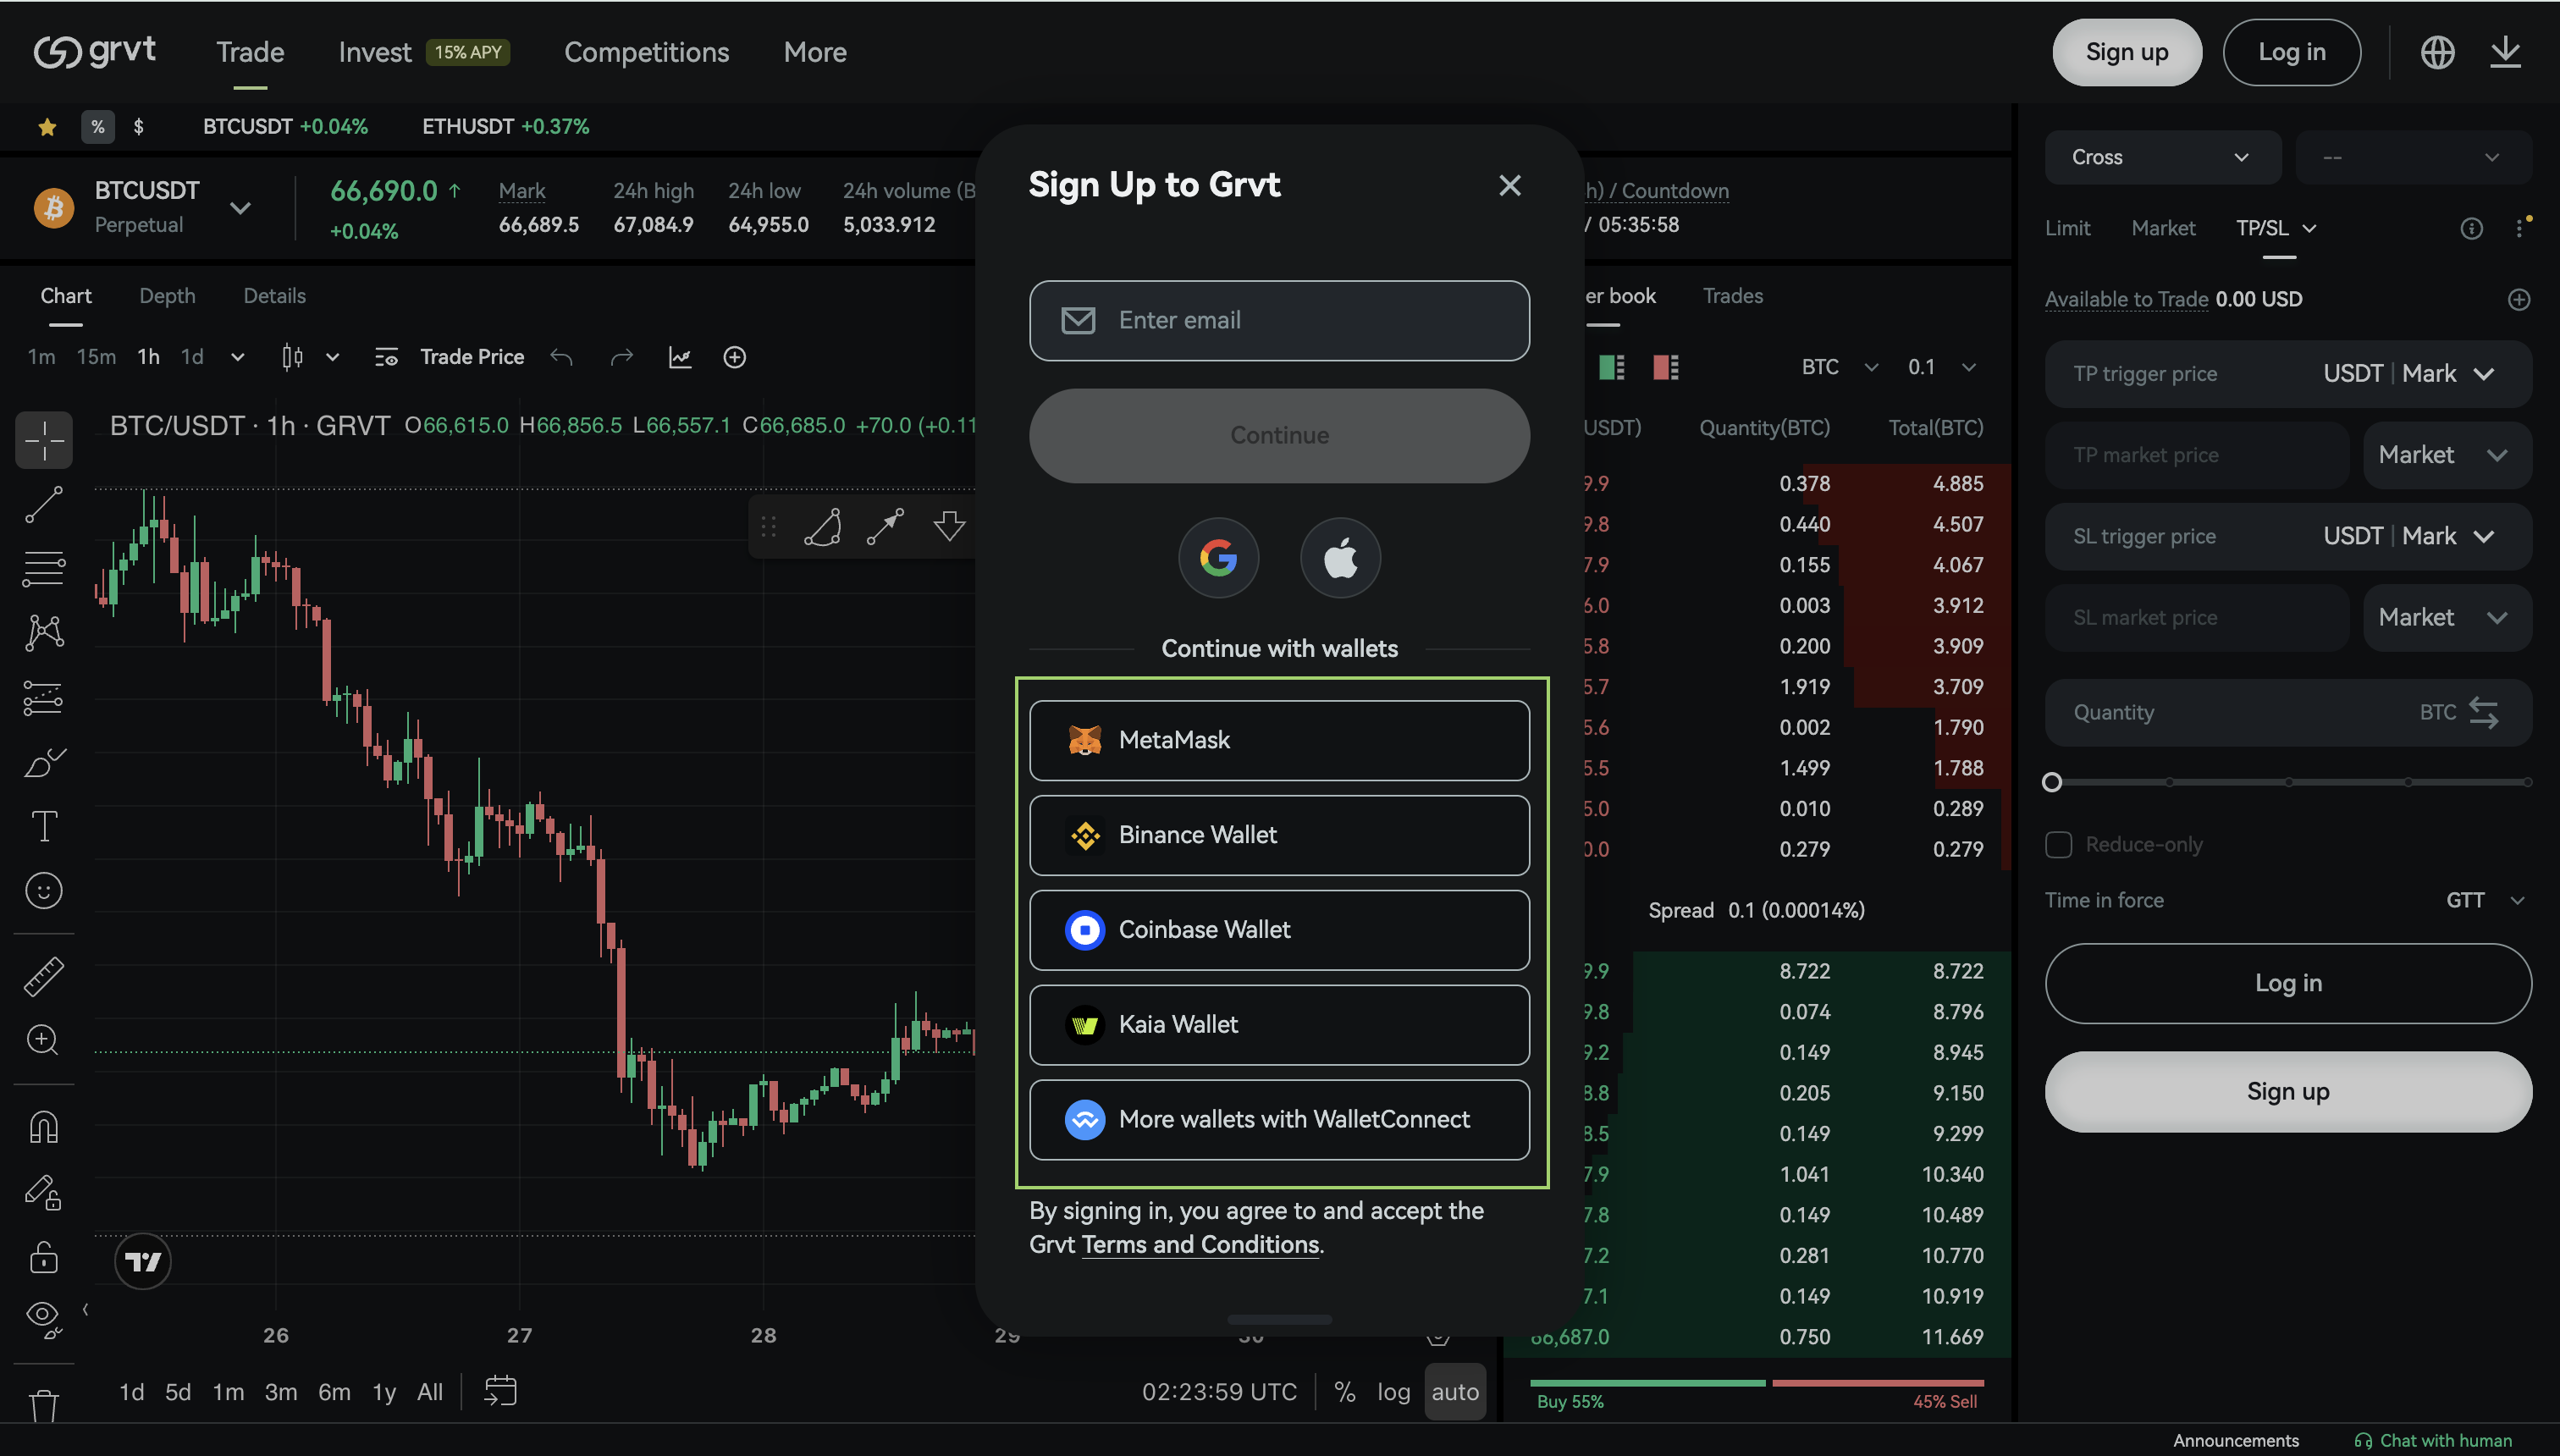Open the go to date calendar

(x=500, y=1391)
